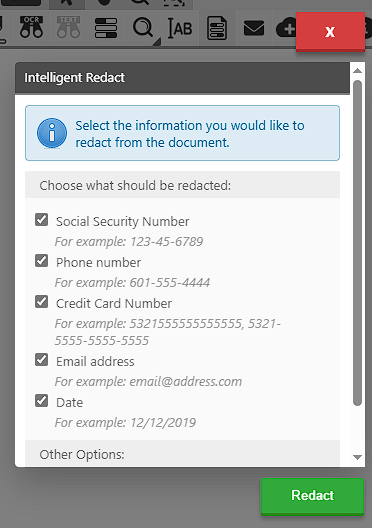This screenshot has width=372, height=528.
Task: Open the stacked redaction bars tool
Action: (106, 28)
